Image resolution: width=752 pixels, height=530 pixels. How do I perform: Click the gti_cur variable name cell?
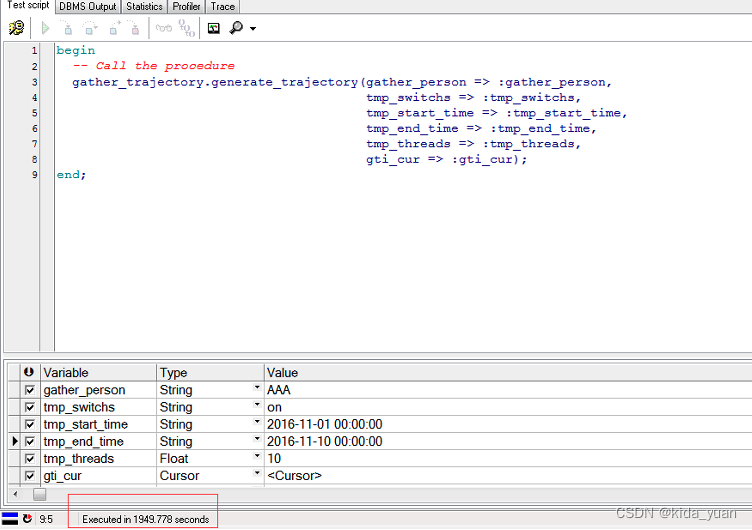(x=98, y=476)
